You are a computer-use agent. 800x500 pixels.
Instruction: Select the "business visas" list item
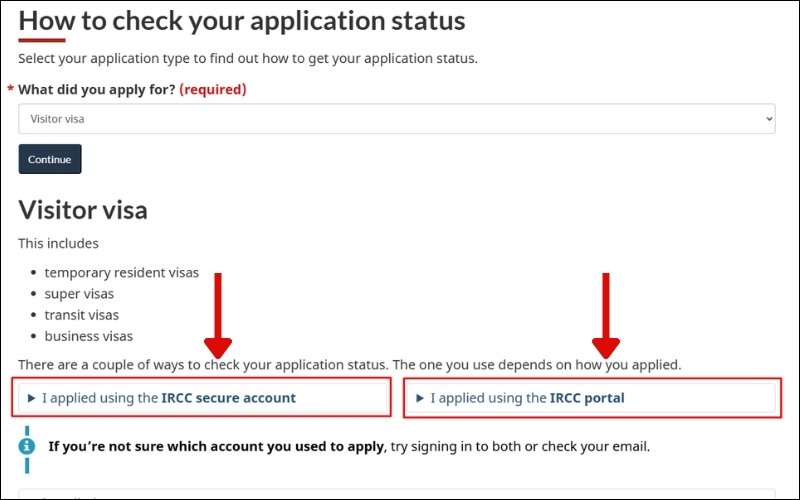(x=88, y=336)
